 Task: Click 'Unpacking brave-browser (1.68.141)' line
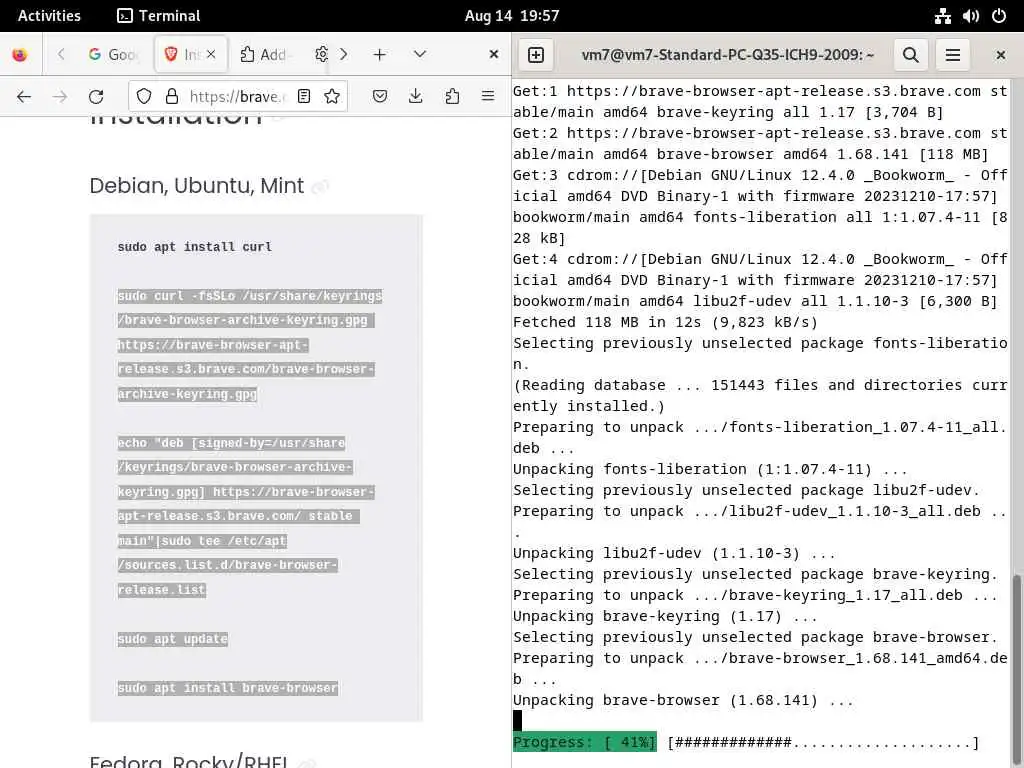(683, 700)
